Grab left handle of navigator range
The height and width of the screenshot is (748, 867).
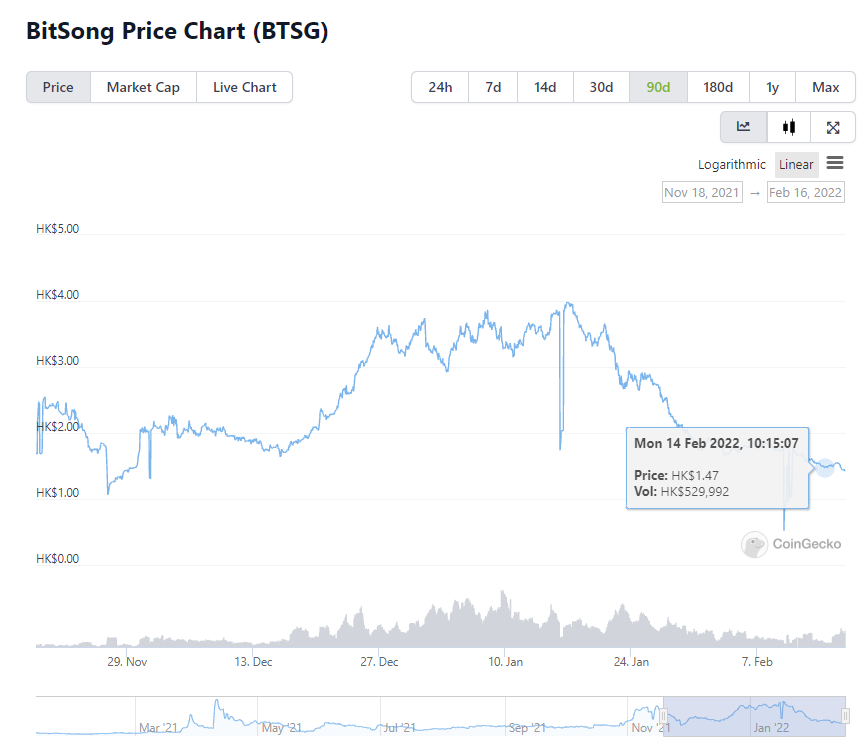point(663,716)
